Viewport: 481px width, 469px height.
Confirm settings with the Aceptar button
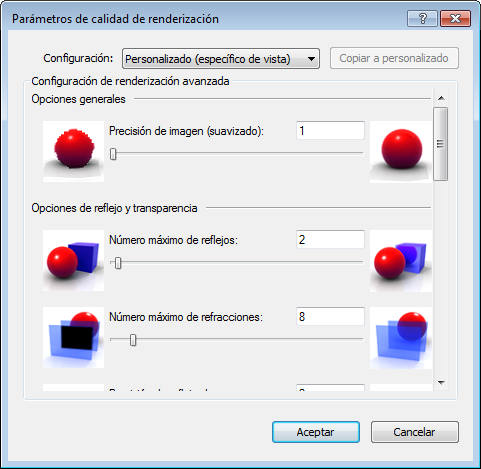316,432
